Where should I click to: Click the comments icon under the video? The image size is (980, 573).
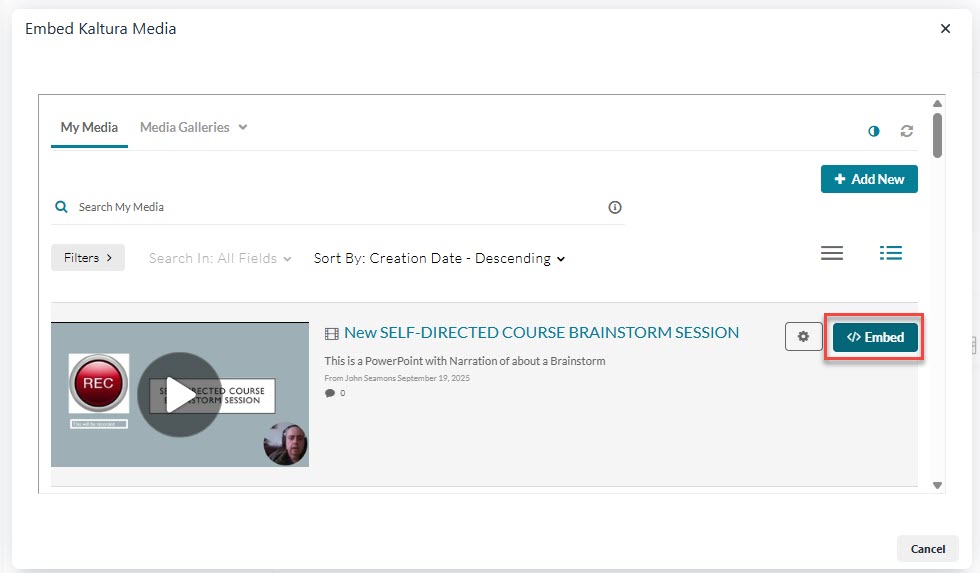click(x=330, y=394)
